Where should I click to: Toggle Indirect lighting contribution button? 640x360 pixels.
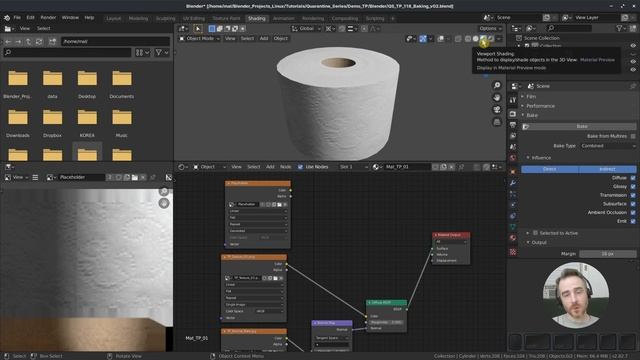point(607,169)
